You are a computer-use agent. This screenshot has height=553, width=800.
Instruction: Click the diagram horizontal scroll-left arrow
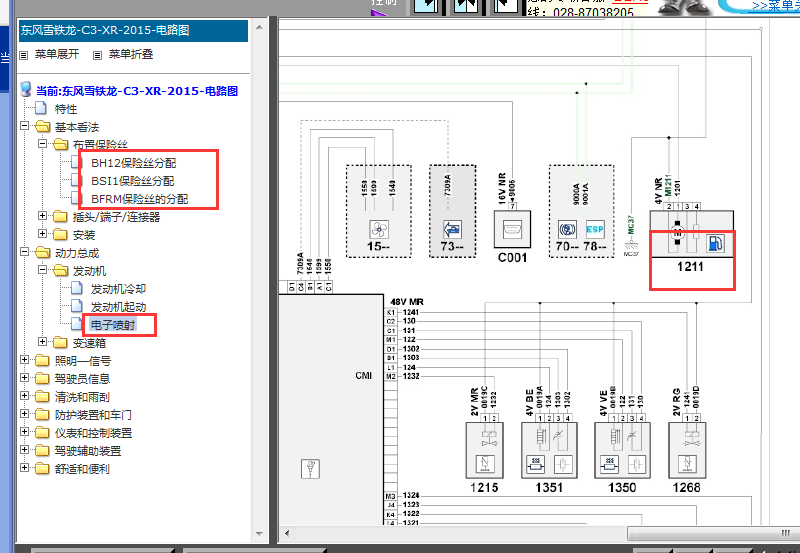tap(287, 534)
